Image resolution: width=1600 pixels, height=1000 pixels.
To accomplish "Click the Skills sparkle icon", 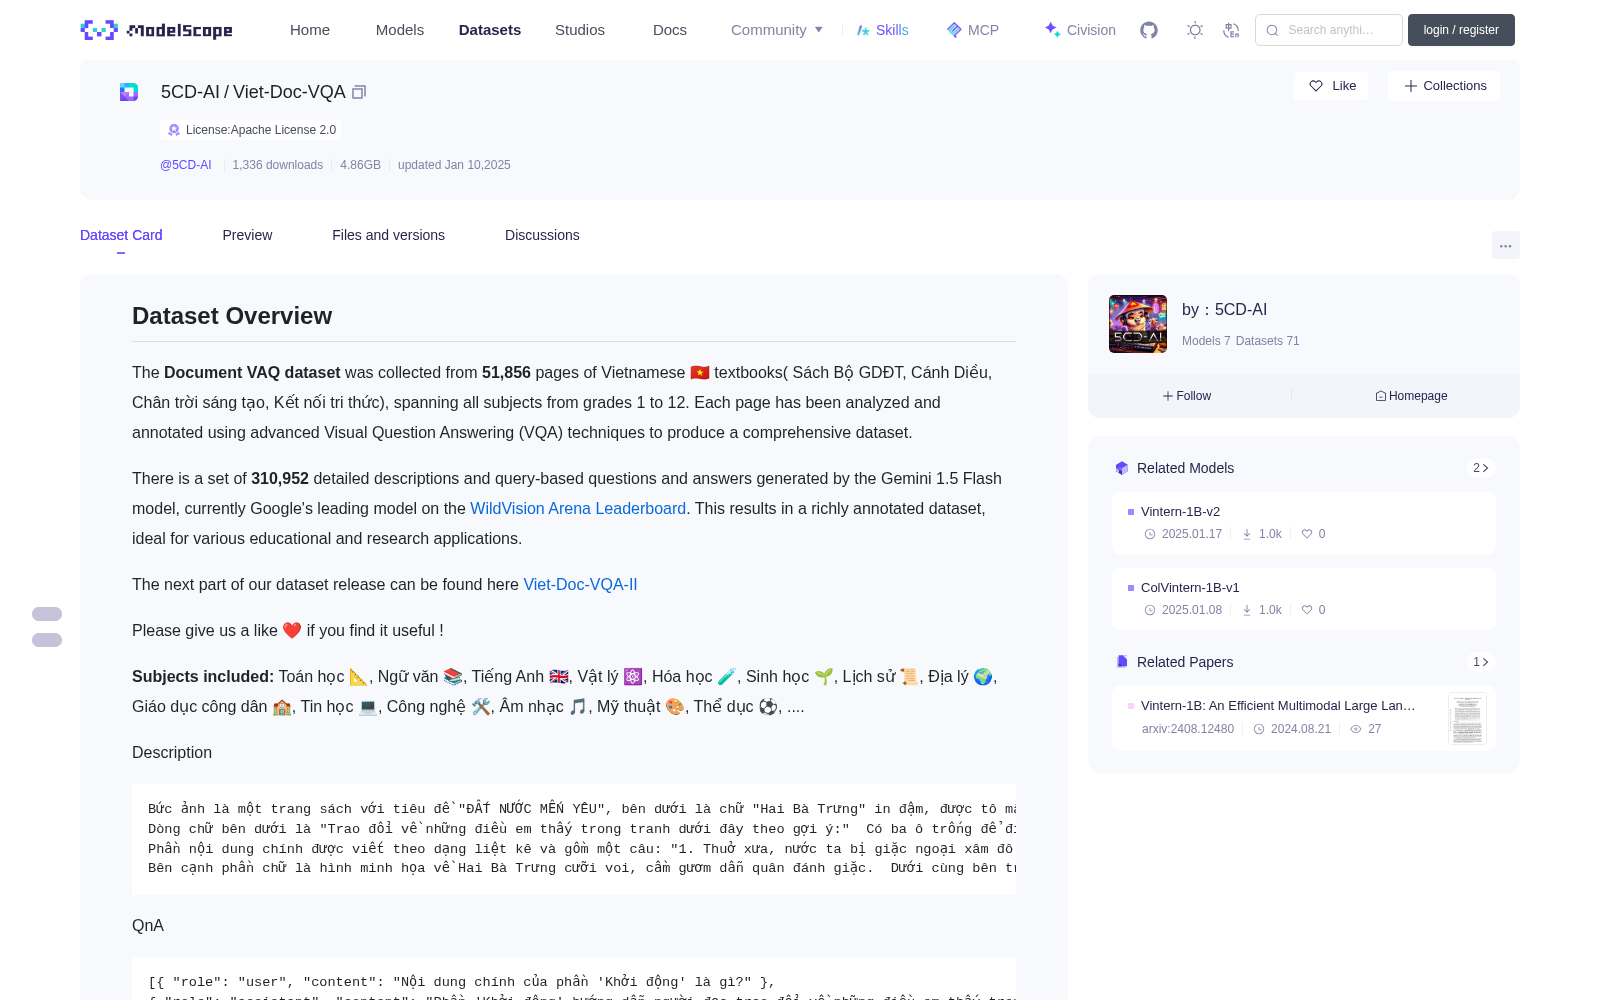I will click(x=863, y=30).
